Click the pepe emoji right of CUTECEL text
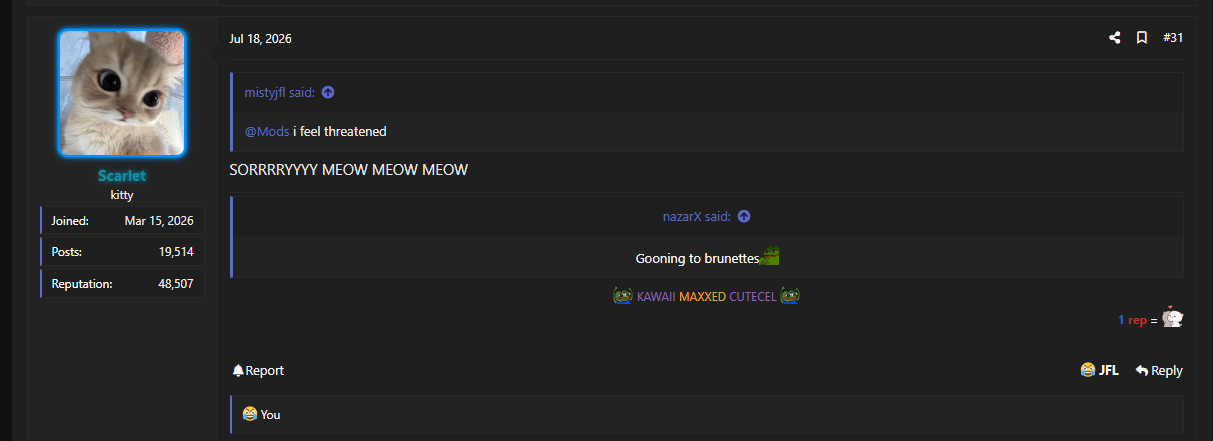This screenshot has height=441, width=1213. click(790, 296)
